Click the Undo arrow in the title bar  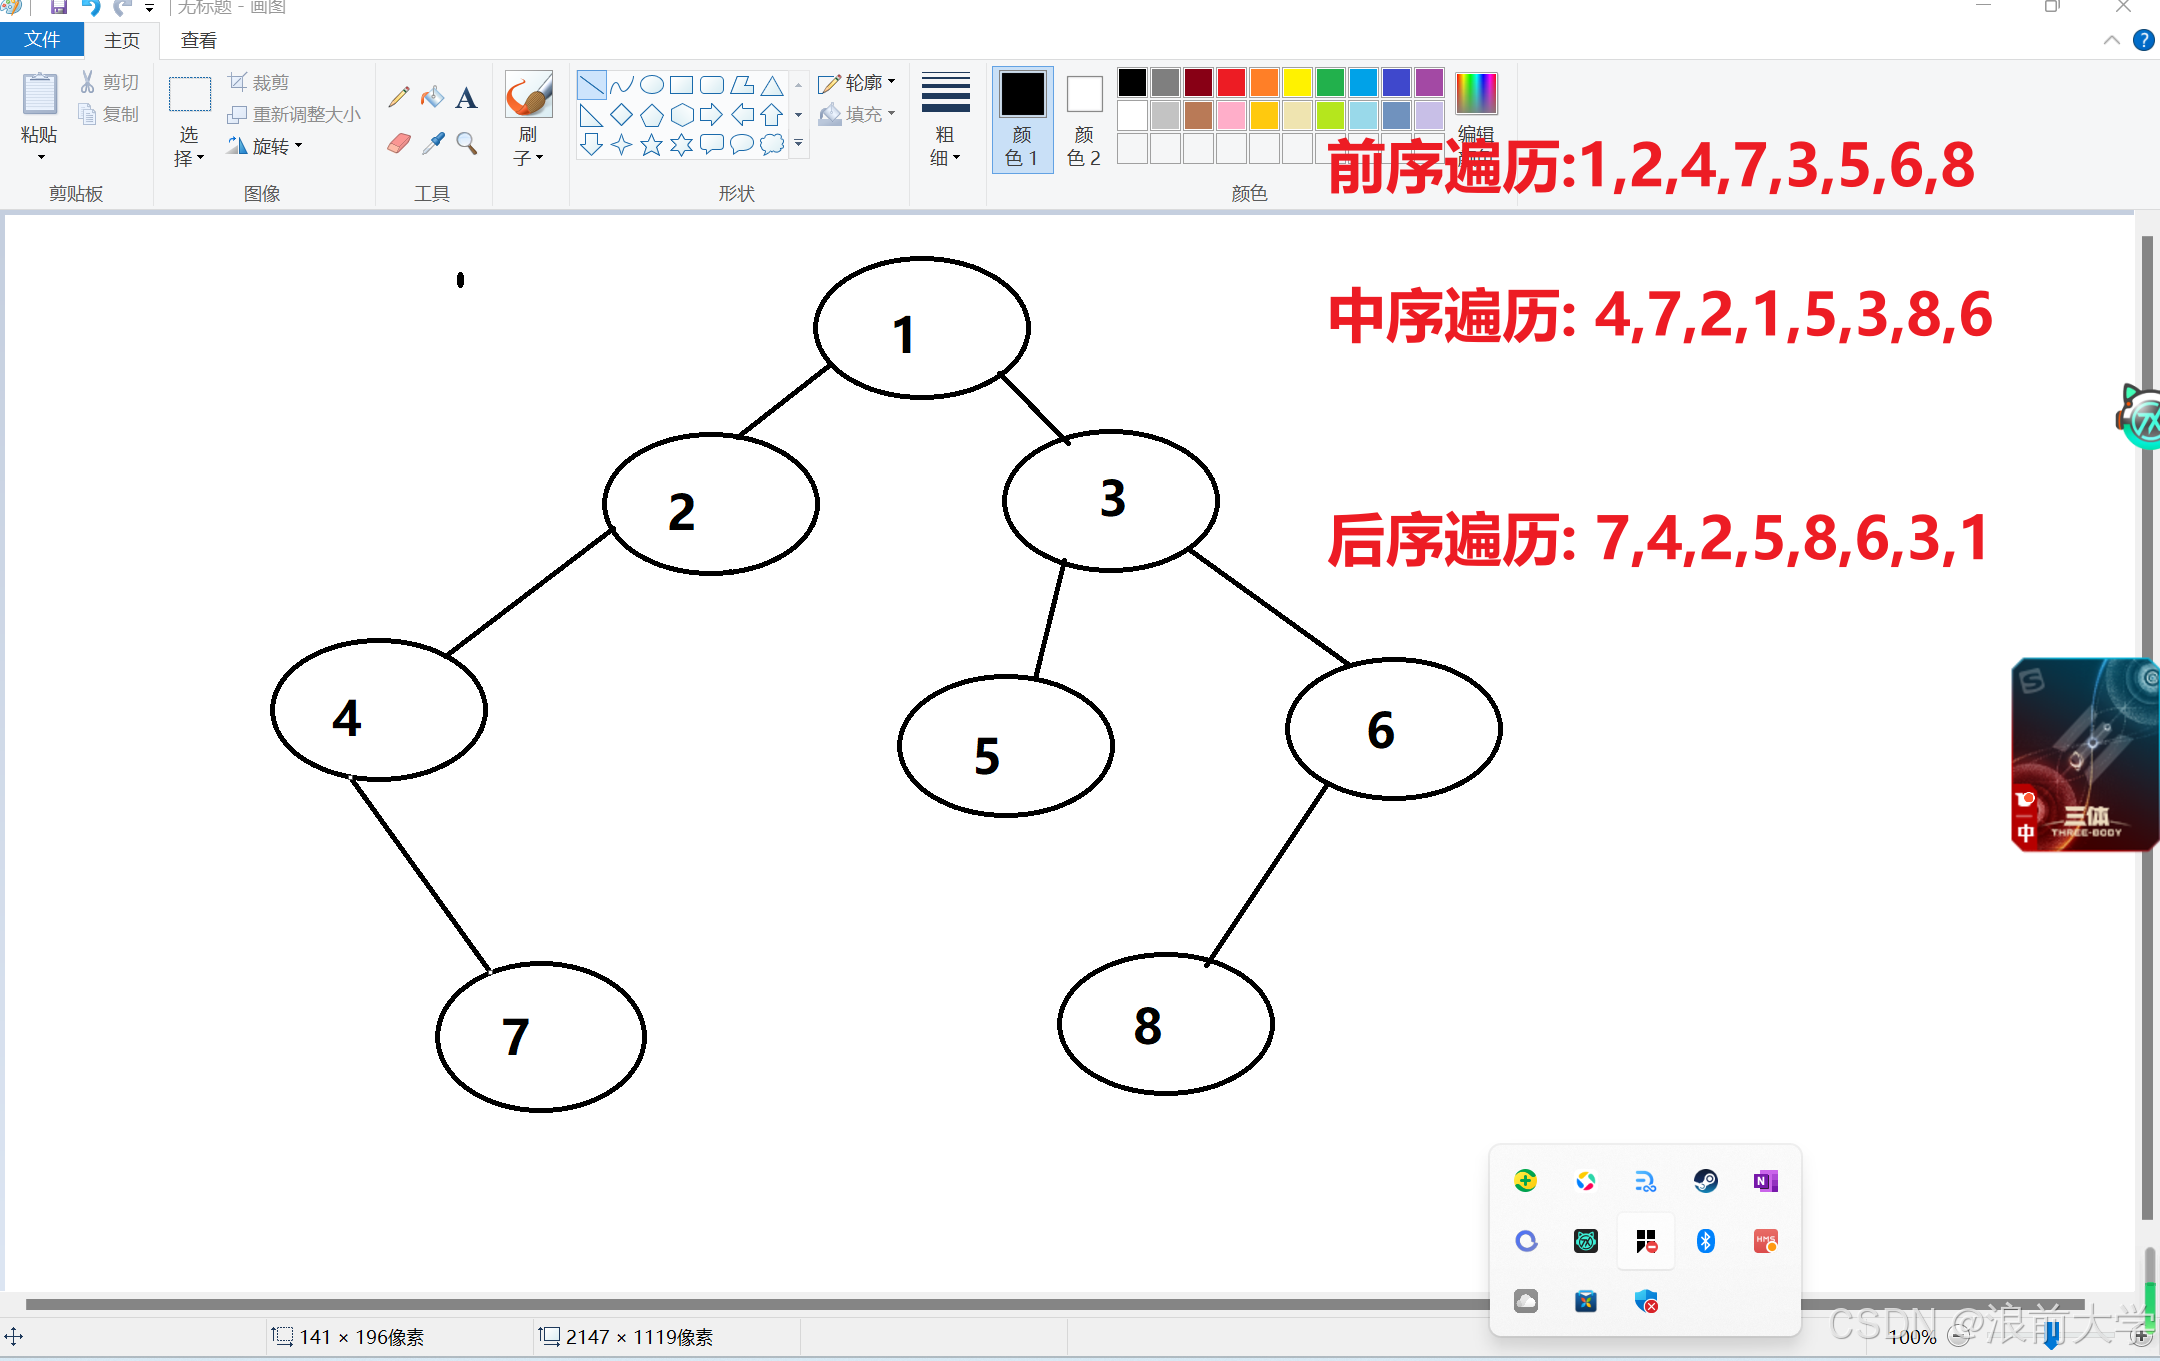point(90,8)
